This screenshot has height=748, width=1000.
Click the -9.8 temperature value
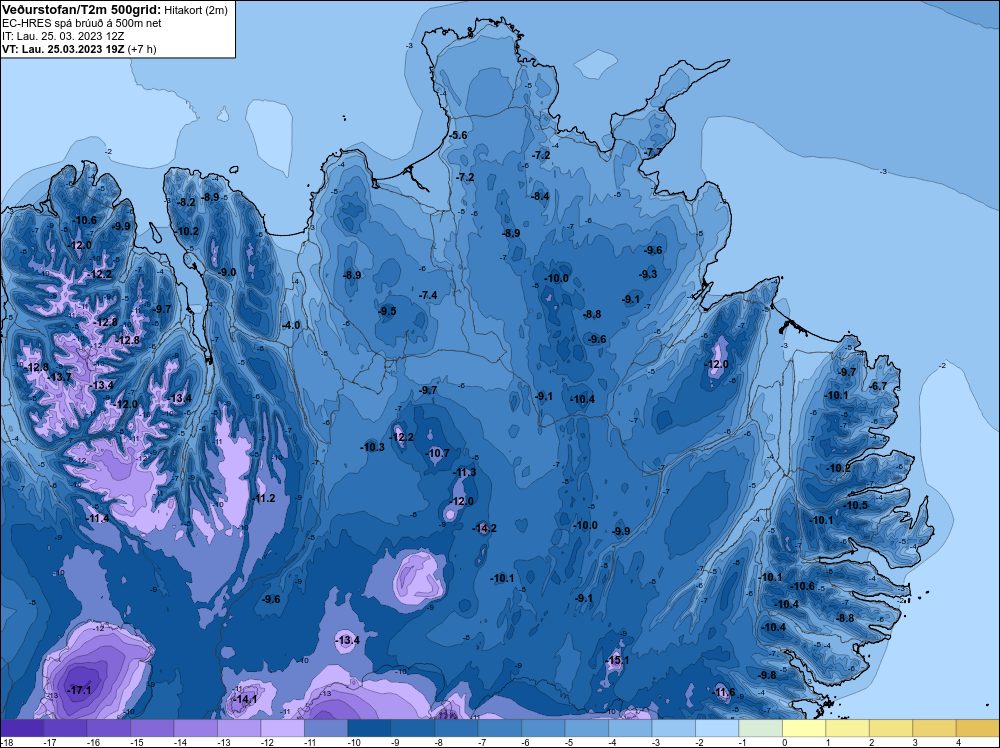[767, 675]
